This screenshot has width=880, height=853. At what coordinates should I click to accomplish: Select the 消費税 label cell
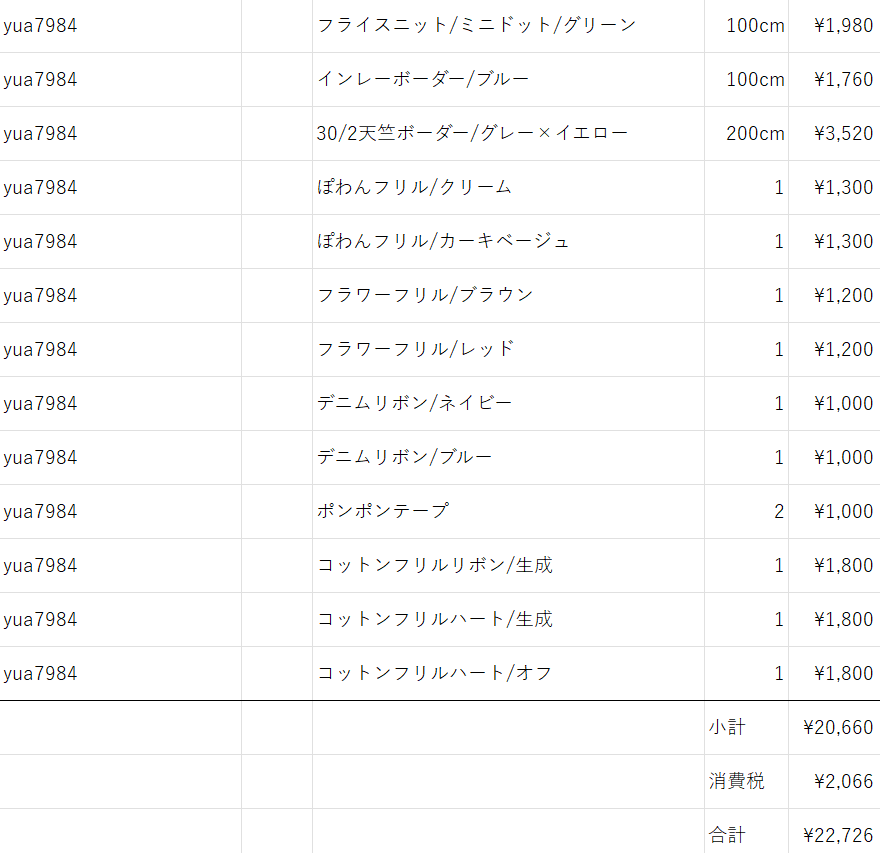746,781
